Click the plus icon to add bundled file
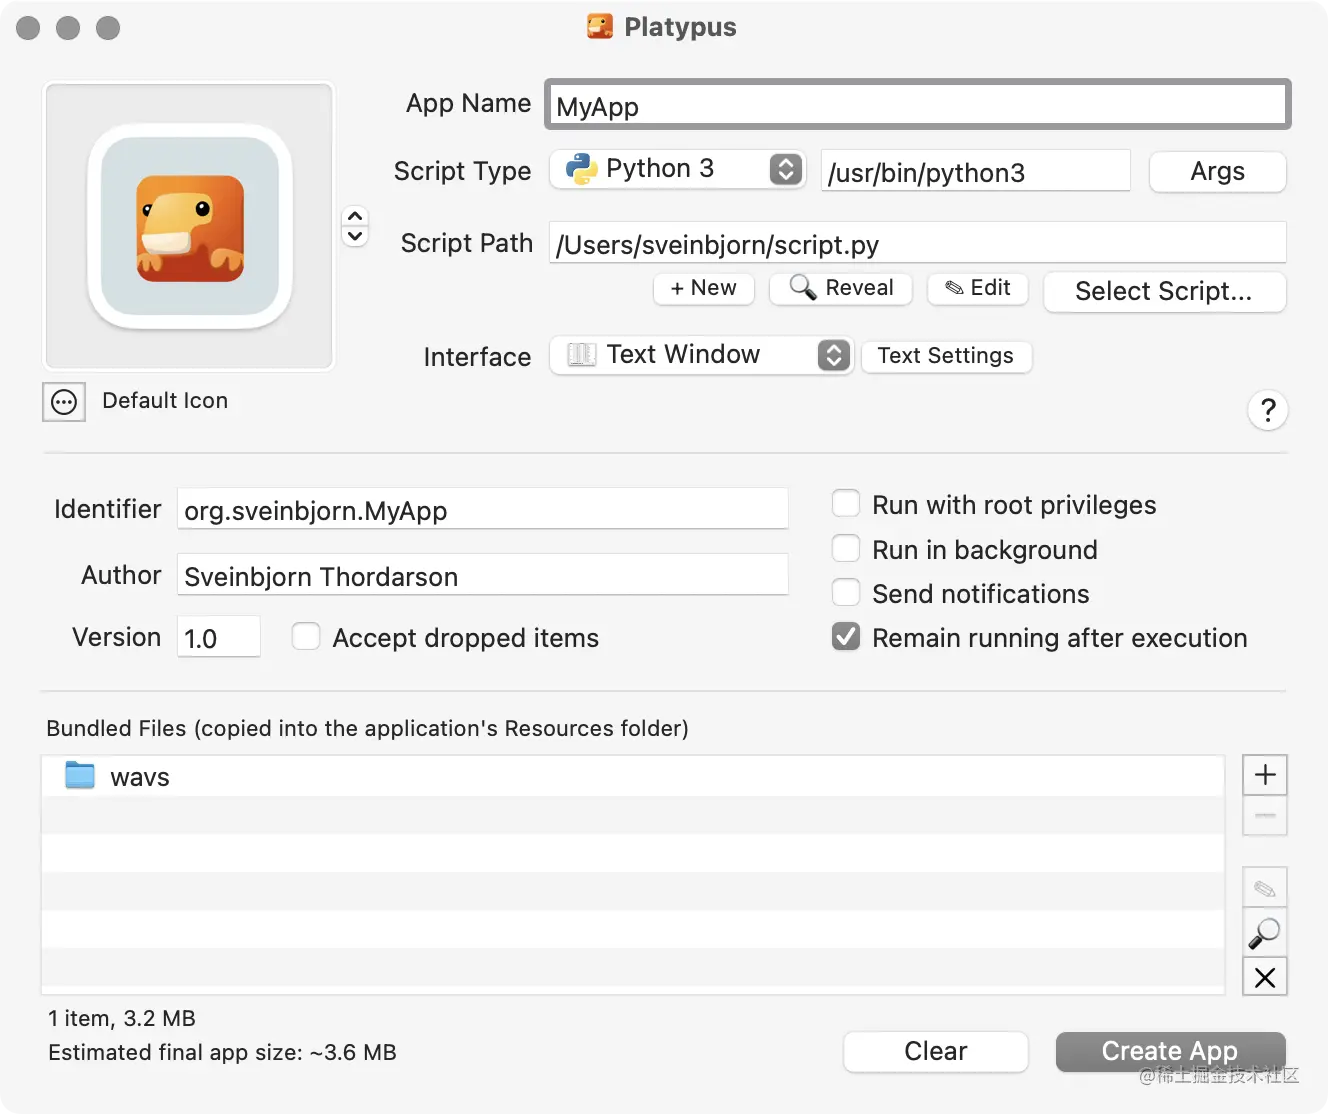This screenshot has height=1114, width=1328. [x=1265, y=775]
